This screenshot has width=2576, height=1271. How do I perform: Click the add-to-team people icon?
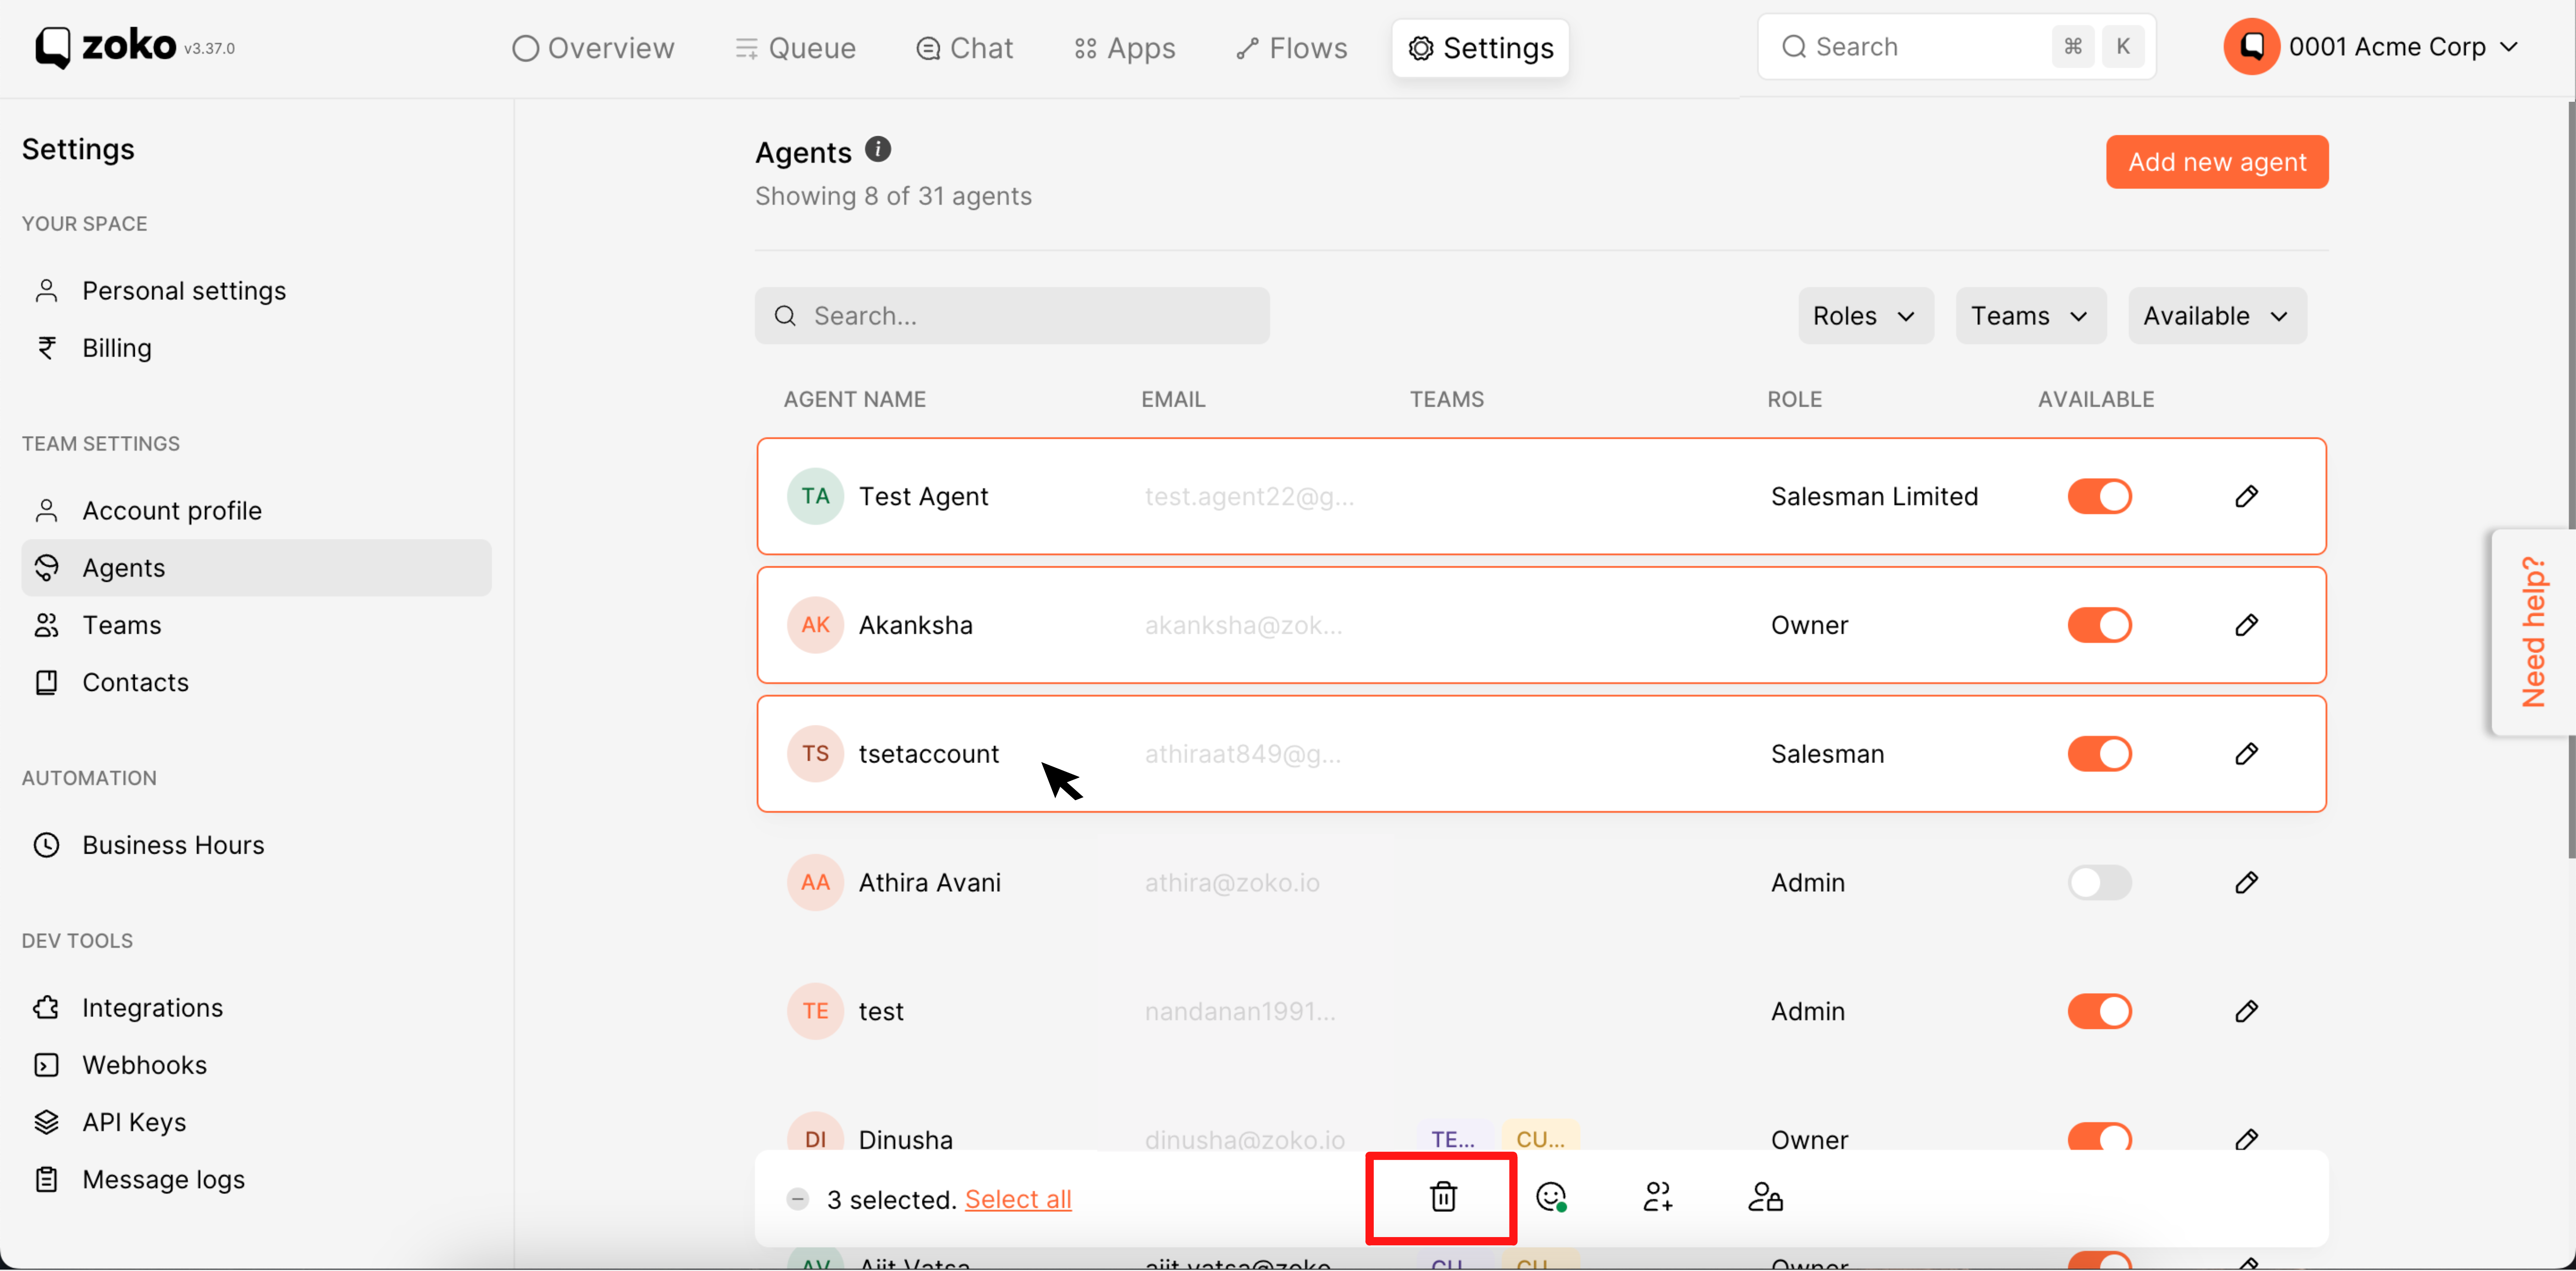(x=1658, y=1197)
